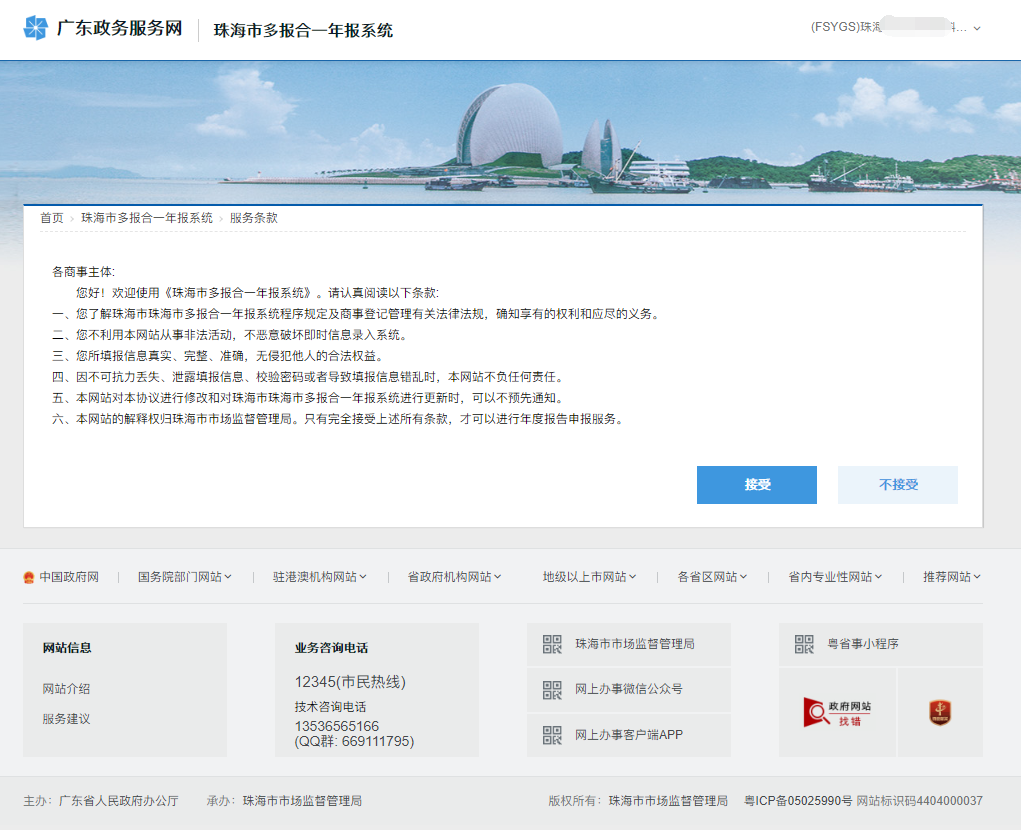
Task: Select 13536565166 support phone number
Action: pos(337,726)
